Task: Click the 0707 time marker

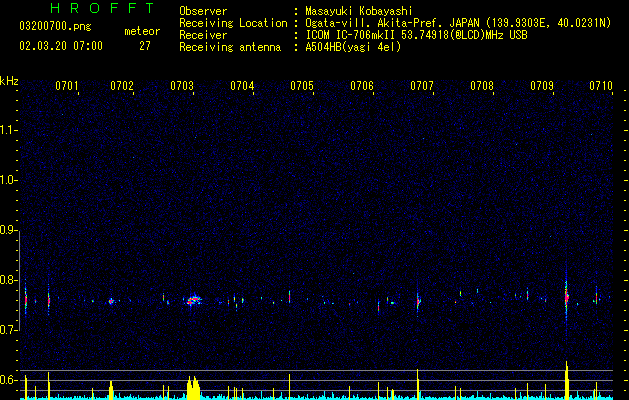Action: (x=422, y=86)
